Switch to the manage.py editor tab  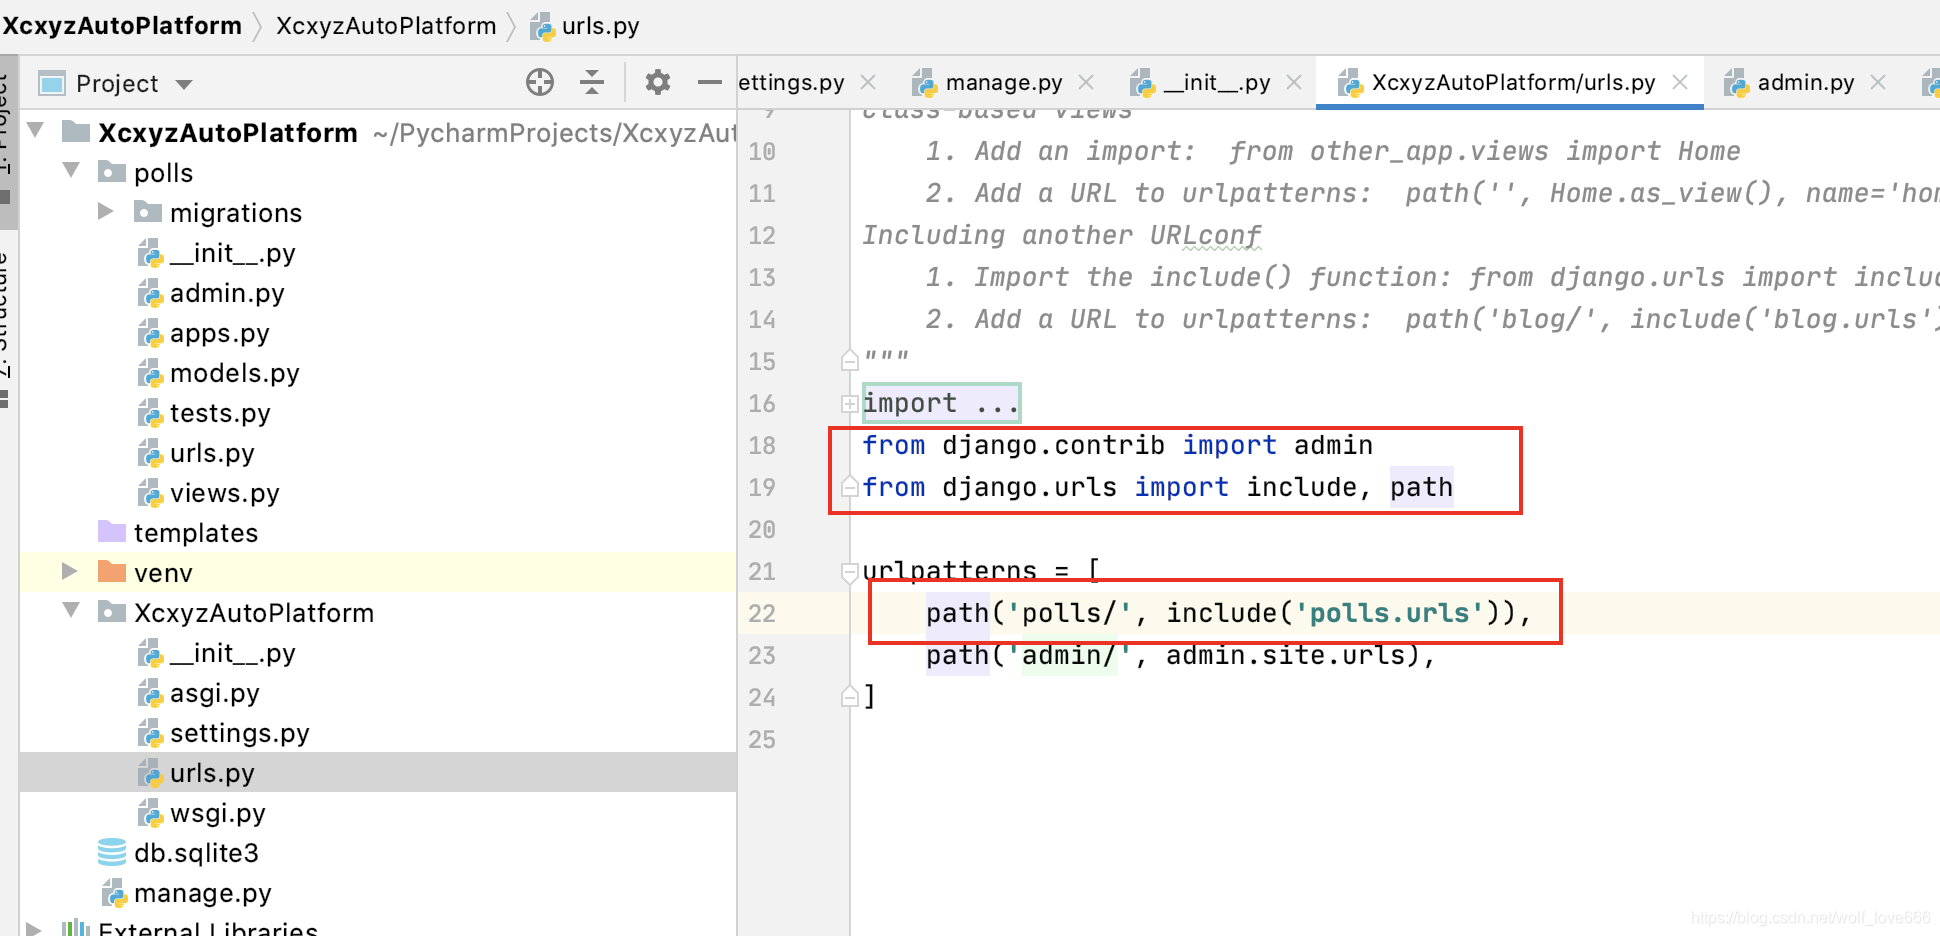[1003, 82]
